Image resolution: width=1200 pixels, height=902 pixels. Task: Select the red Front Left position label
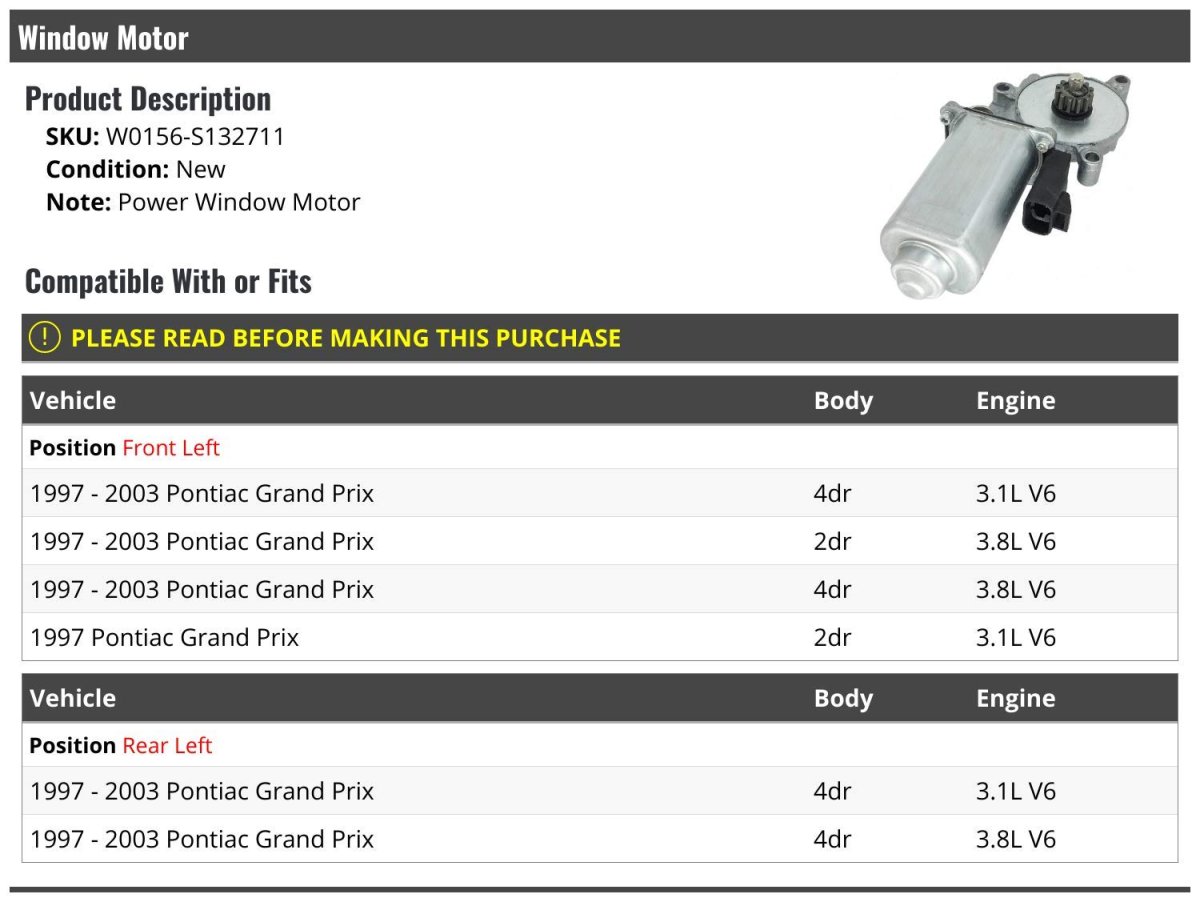click(170, 448)
